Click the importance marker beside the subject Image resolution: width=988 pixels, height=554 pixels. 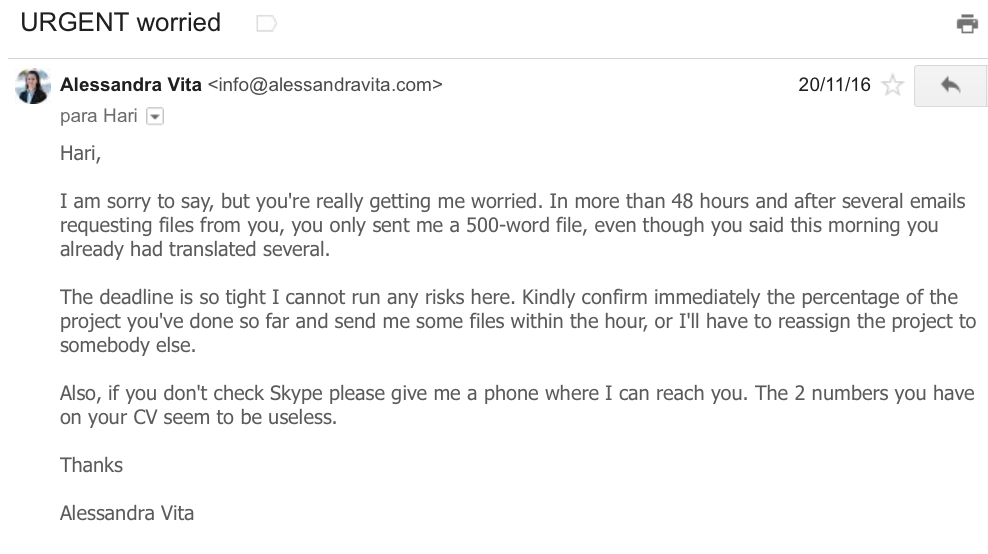pyautogui.click(x=267, y=24)
